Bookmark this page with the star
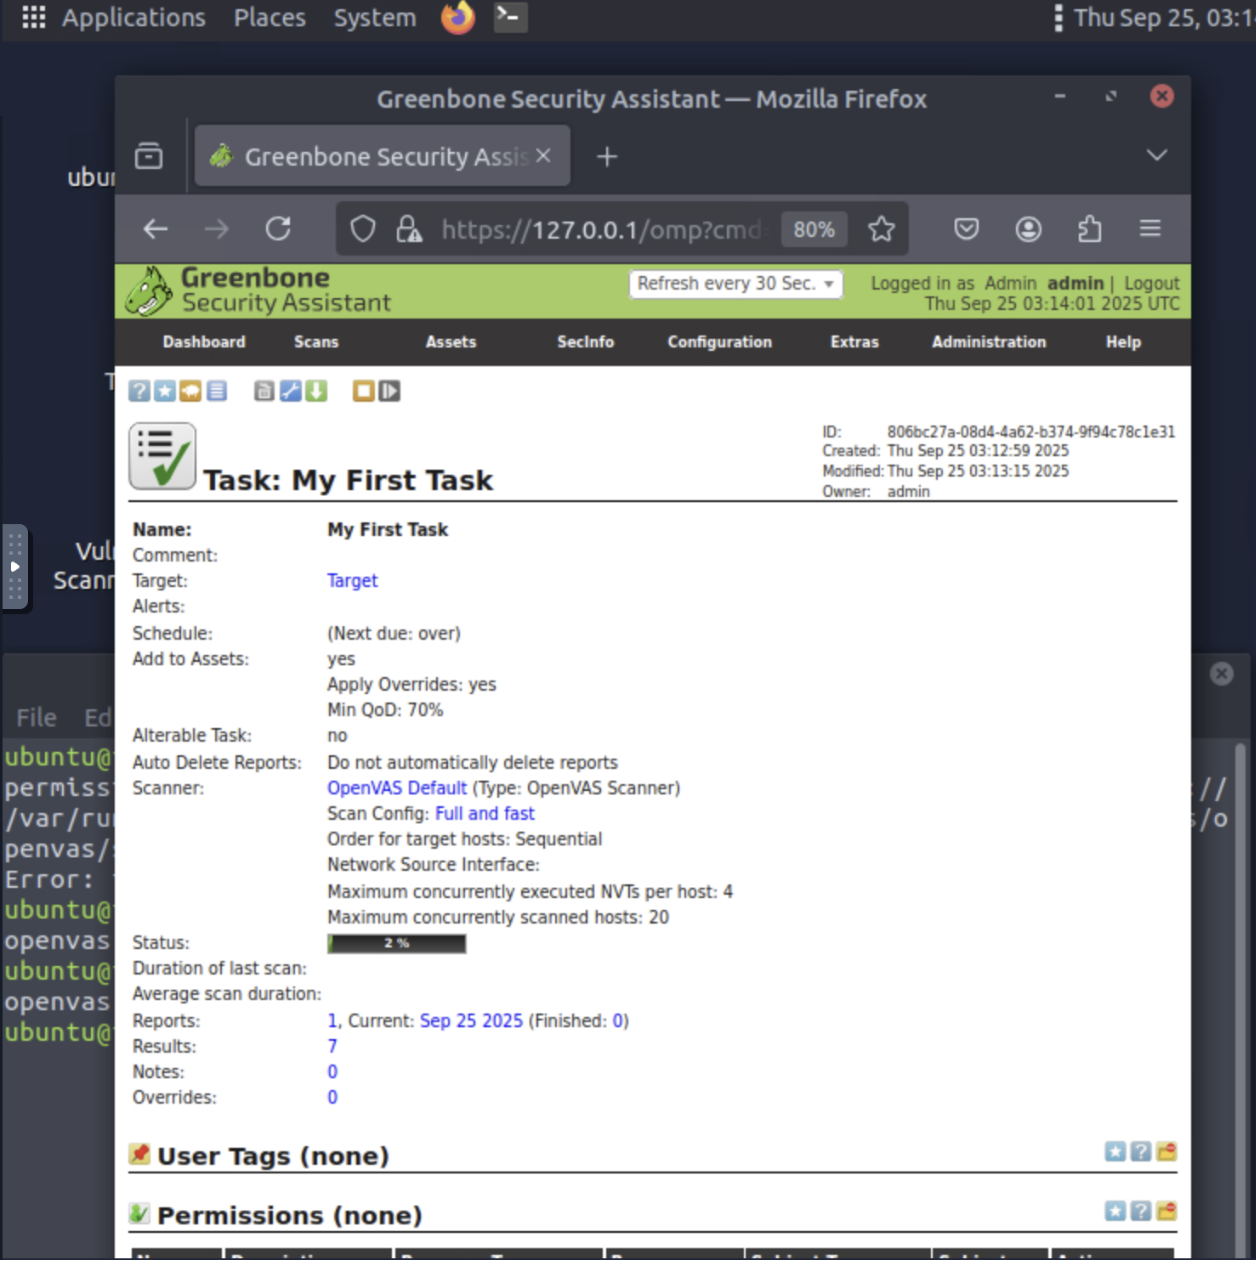Screen dimensions: 1256x1266 point(881,229)
